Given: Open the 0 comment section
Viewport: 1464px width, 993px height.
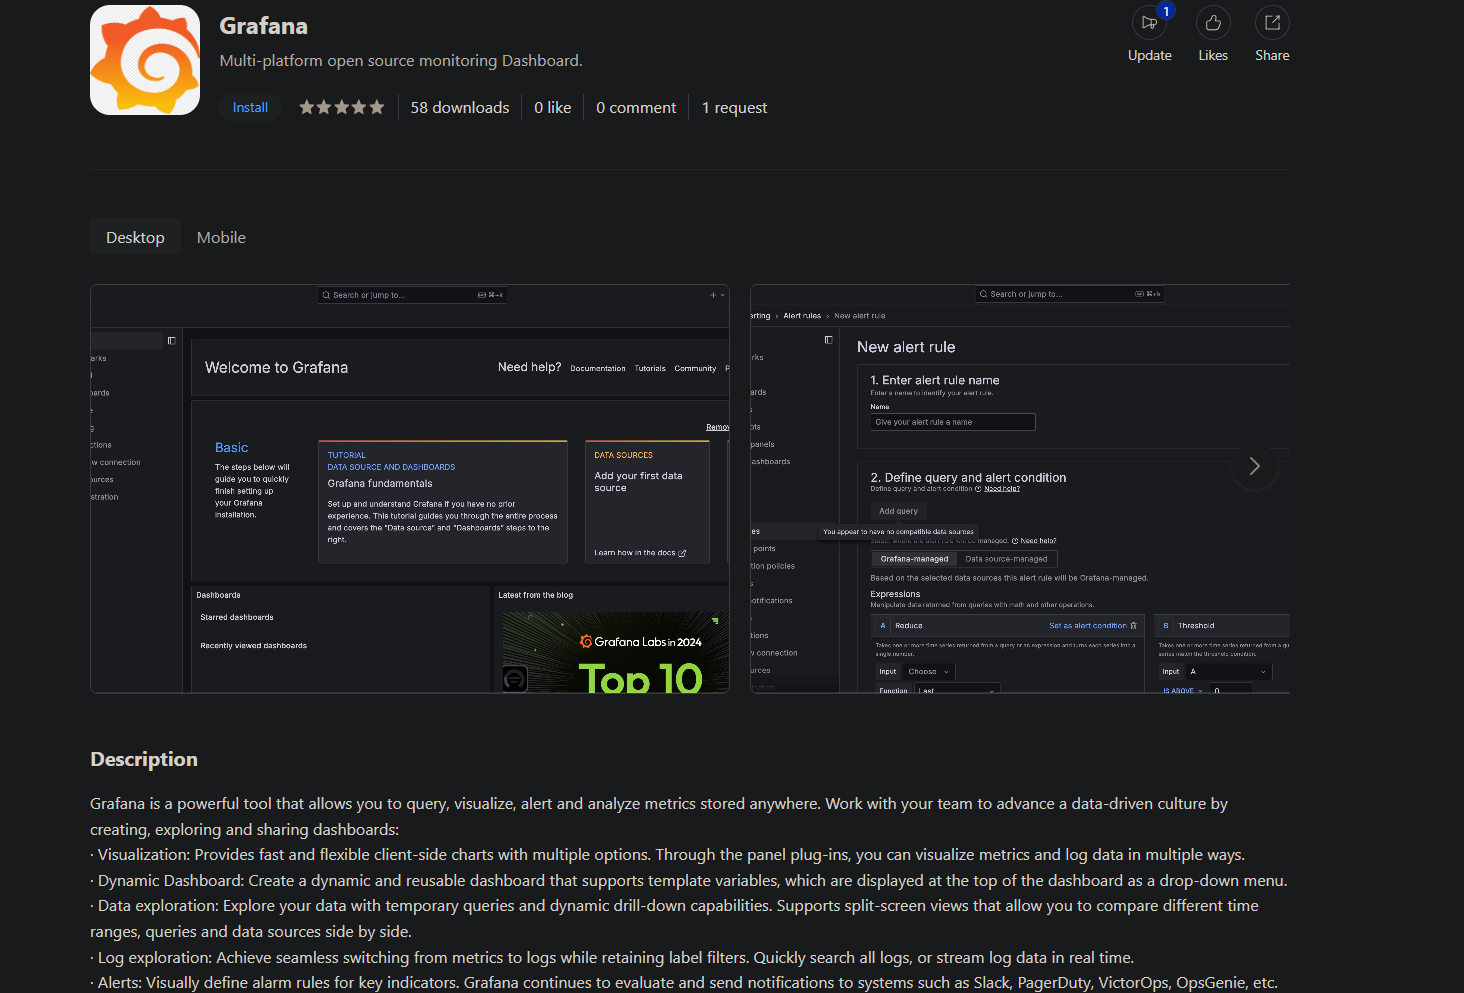Looking at the screenshot, I should pos(636,107).
